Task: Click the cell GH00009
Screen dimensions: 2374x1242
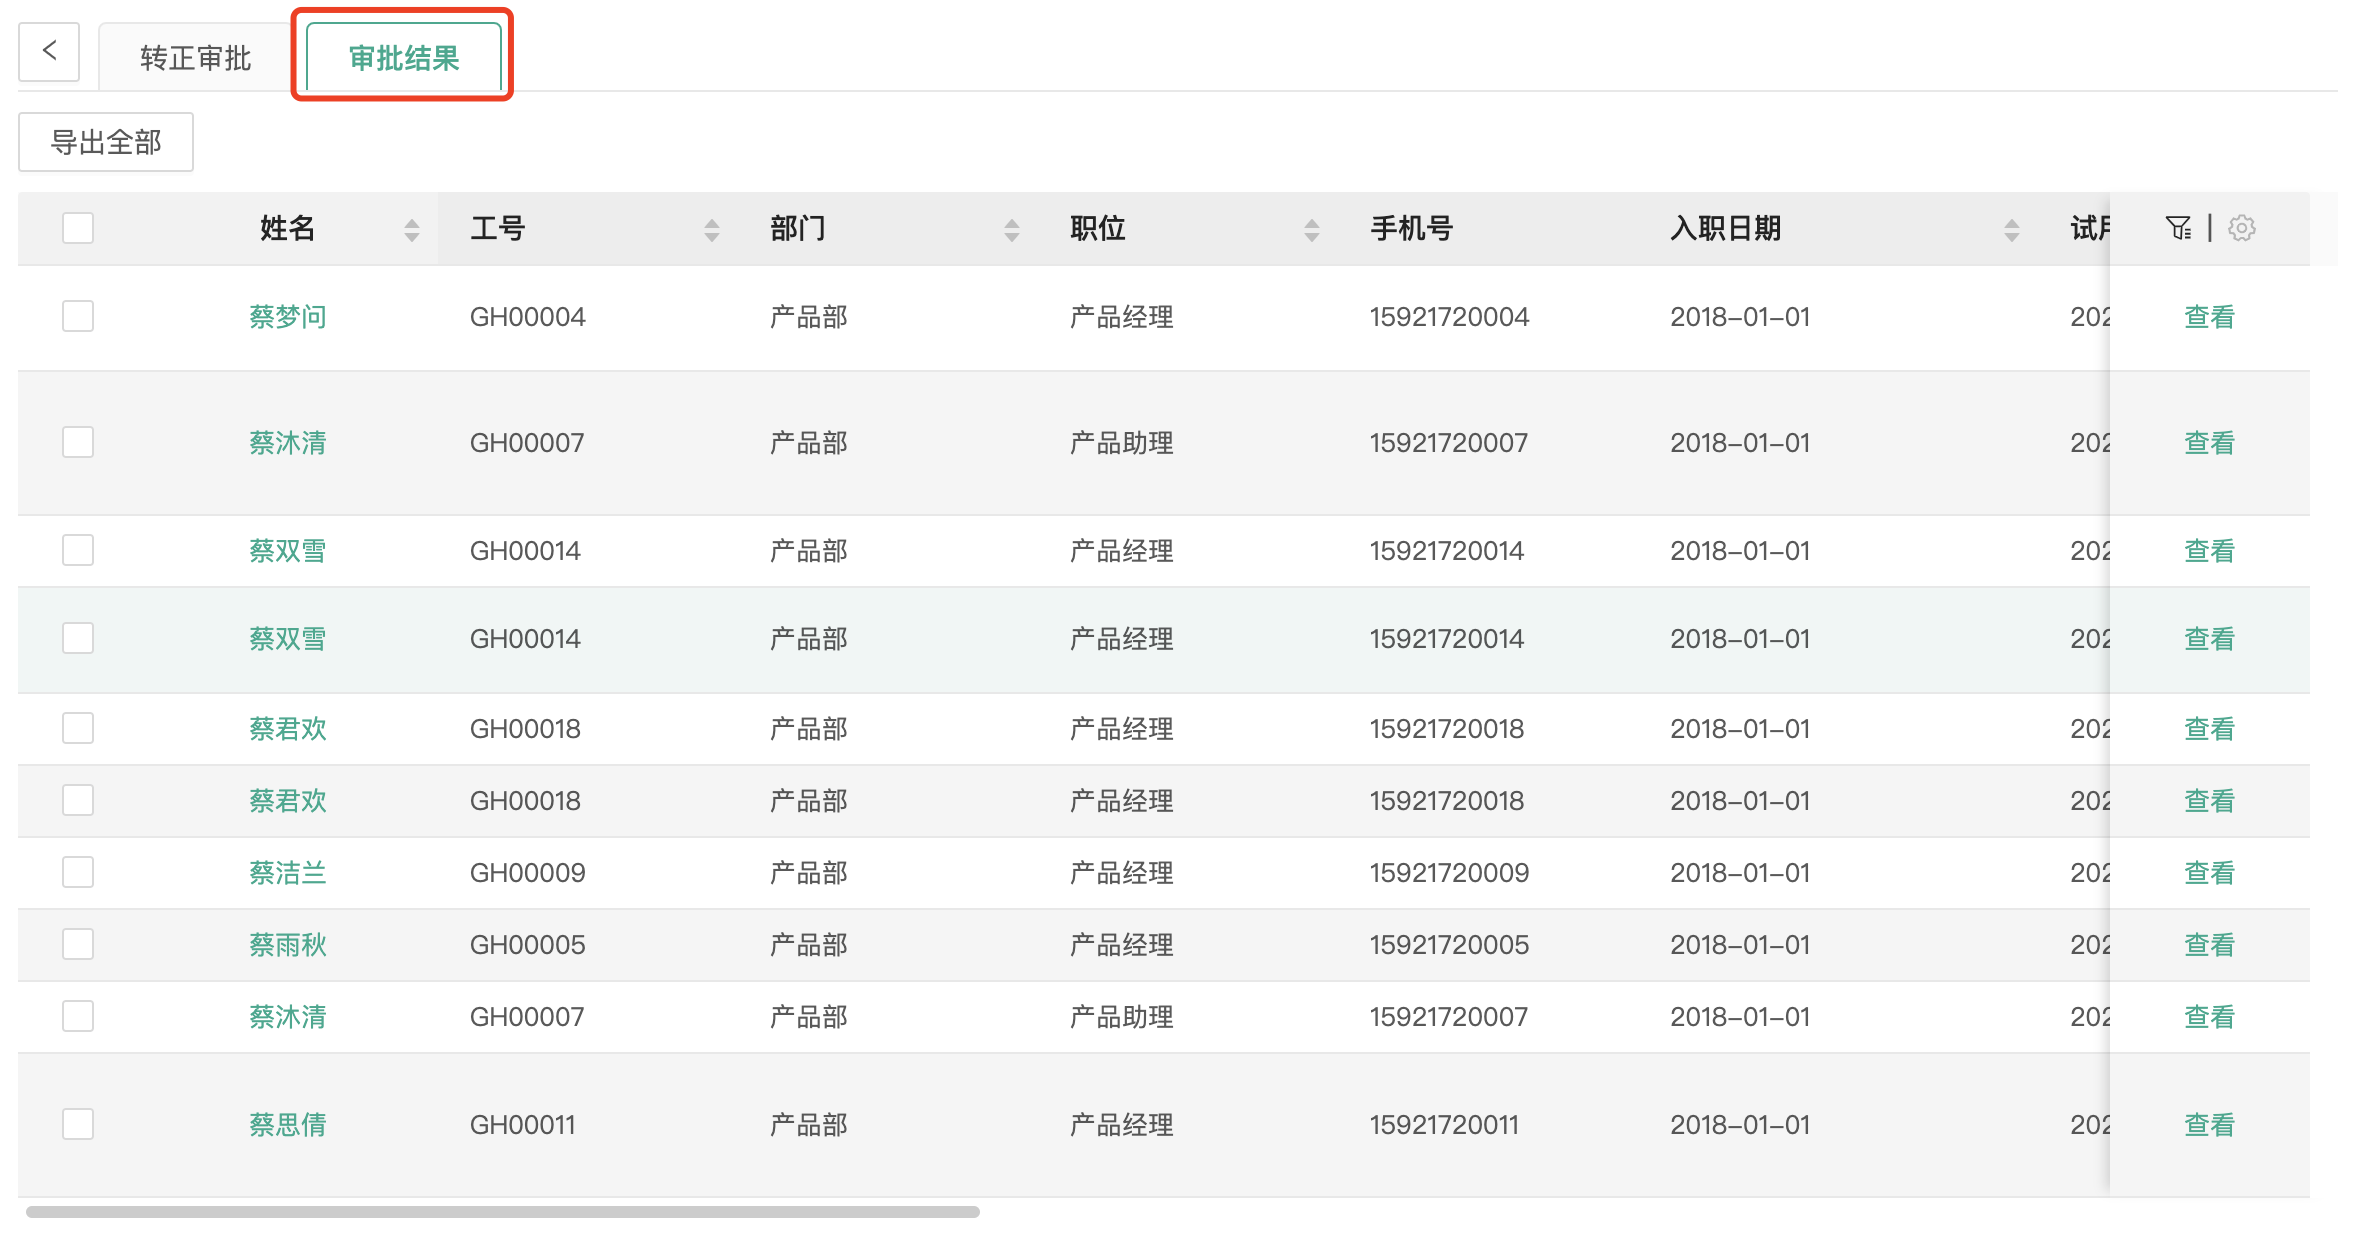Action: click(x=528, y=873)
